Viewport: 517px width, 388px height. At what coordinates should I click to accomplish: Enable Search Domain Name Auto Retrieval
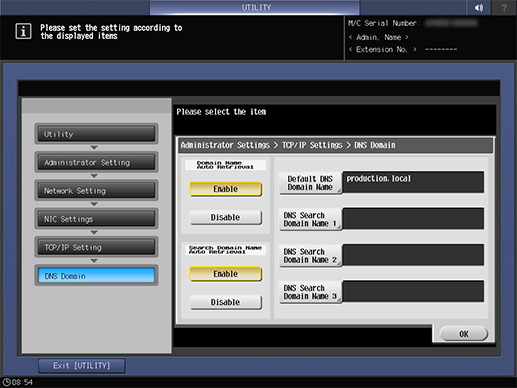tap(225, 274)
